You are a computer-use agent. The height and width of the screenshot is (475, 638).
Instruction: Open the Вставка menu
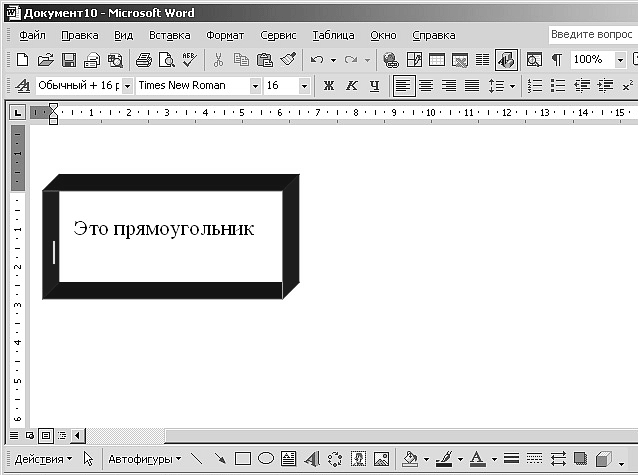pyautogui.click(x=170, y=35)
